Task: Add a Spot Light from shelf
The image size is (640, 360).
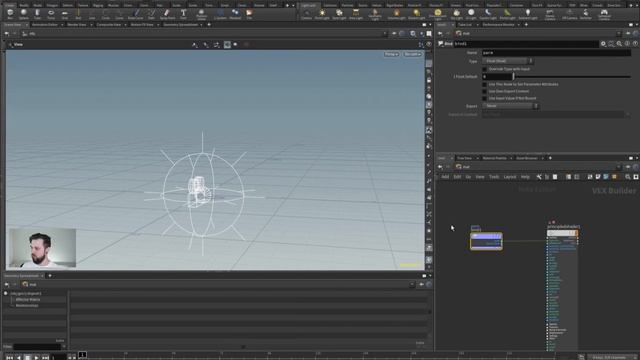Action: pos(339,14)
